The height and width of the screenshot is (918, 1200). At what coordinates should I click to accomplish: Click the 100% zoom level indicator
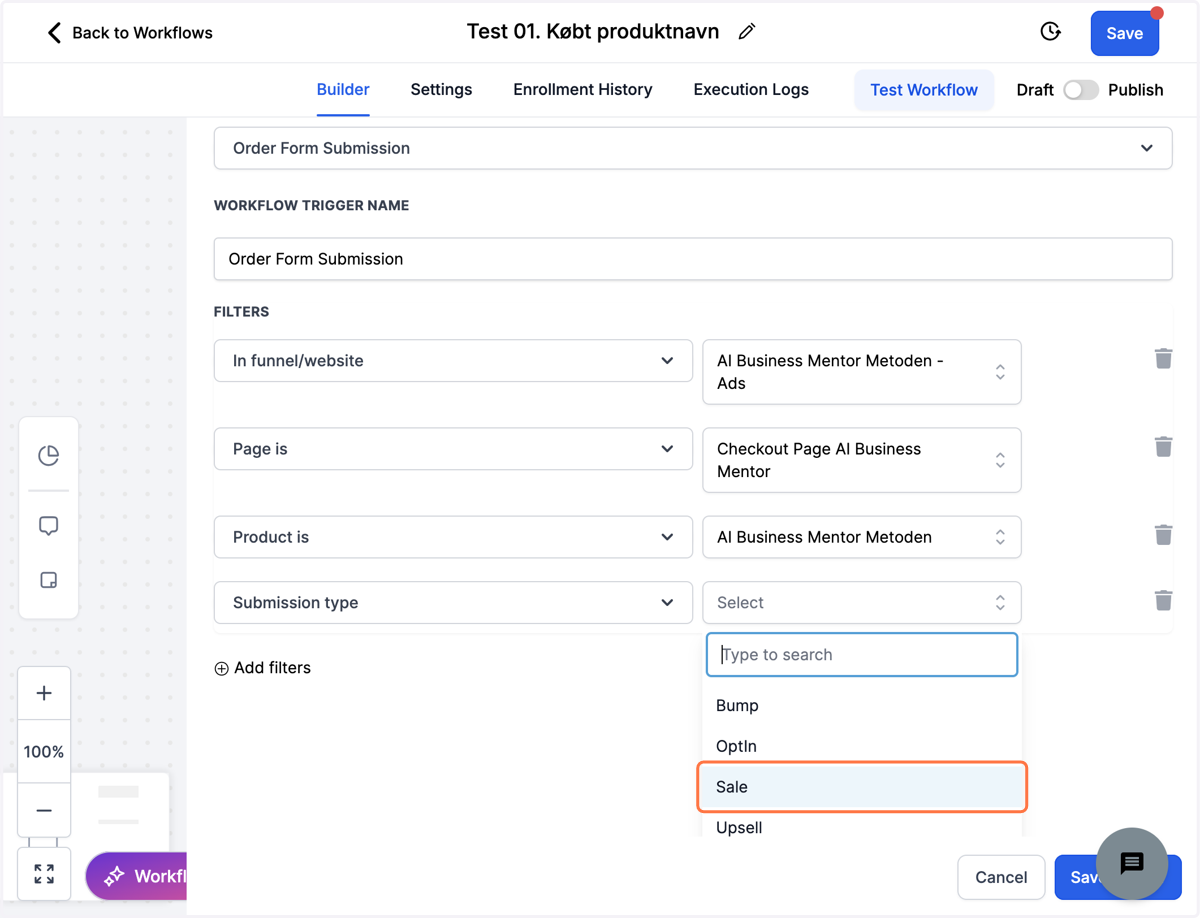(x=44, y=752)
